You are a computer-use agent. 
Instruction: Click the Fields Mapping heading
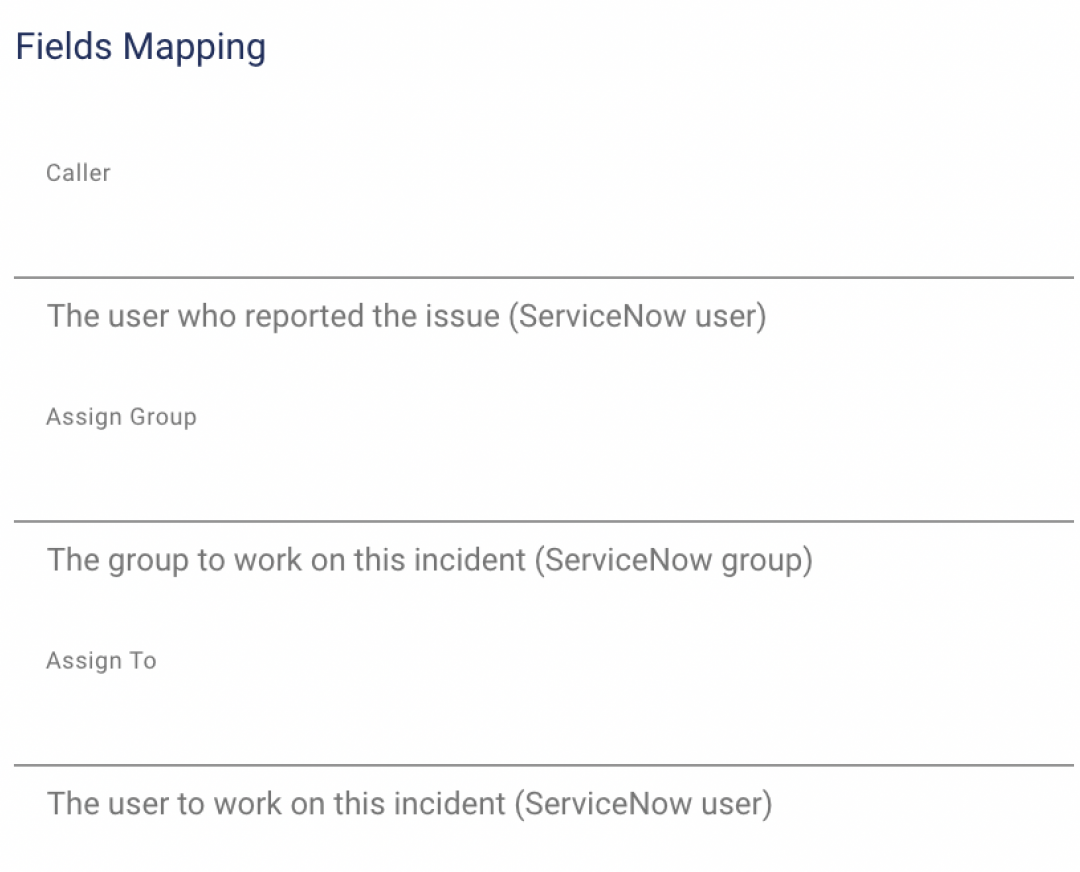click(x=141, y=47)
